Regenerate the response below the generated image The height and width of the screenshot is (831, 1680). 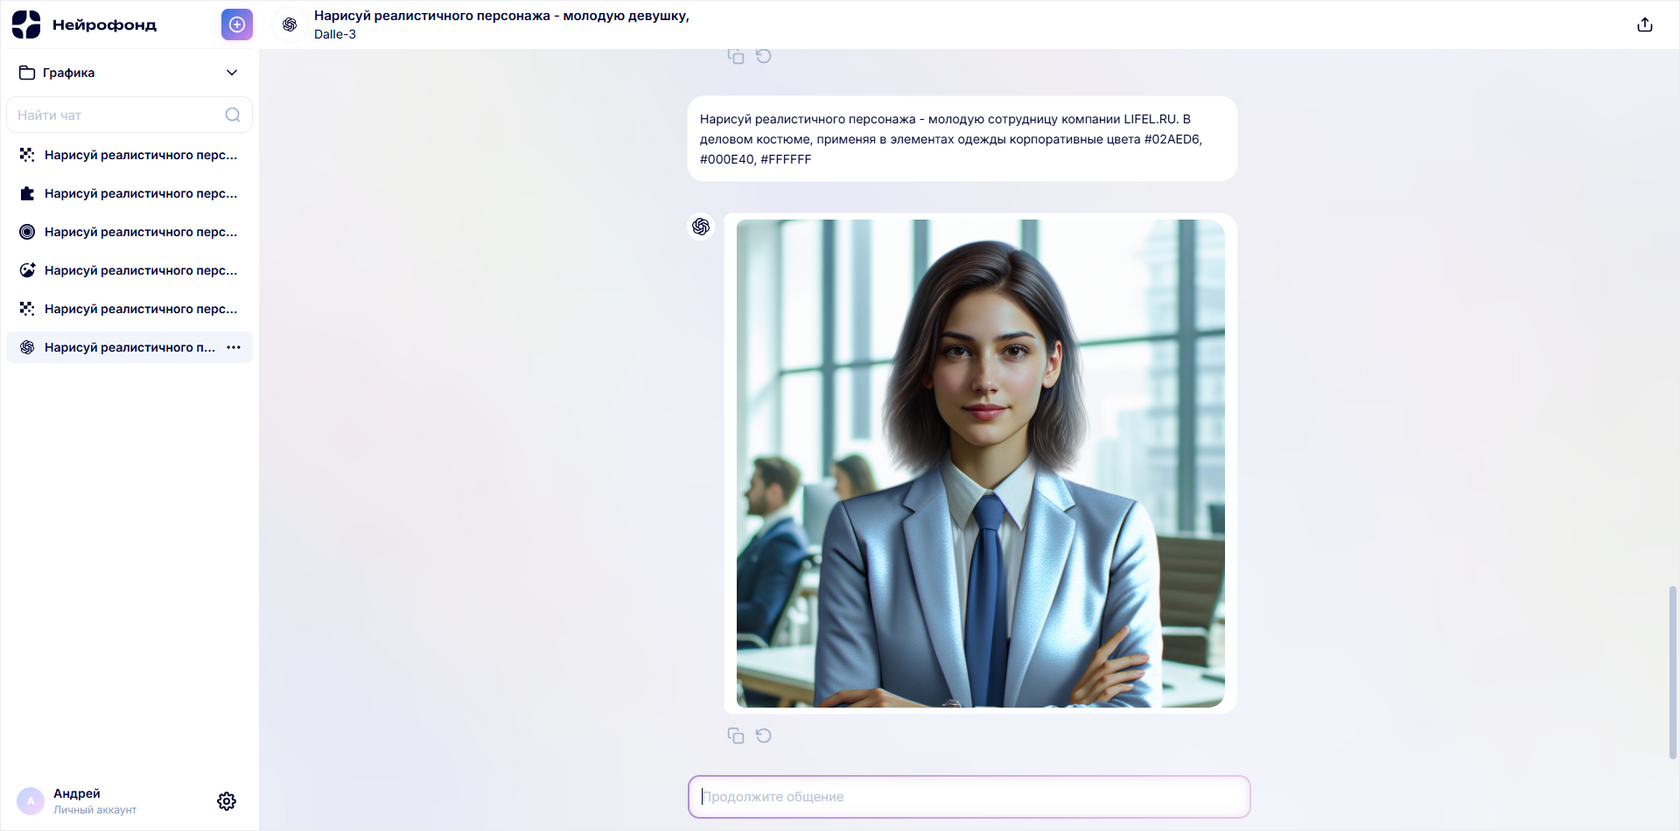coord(764,736)
